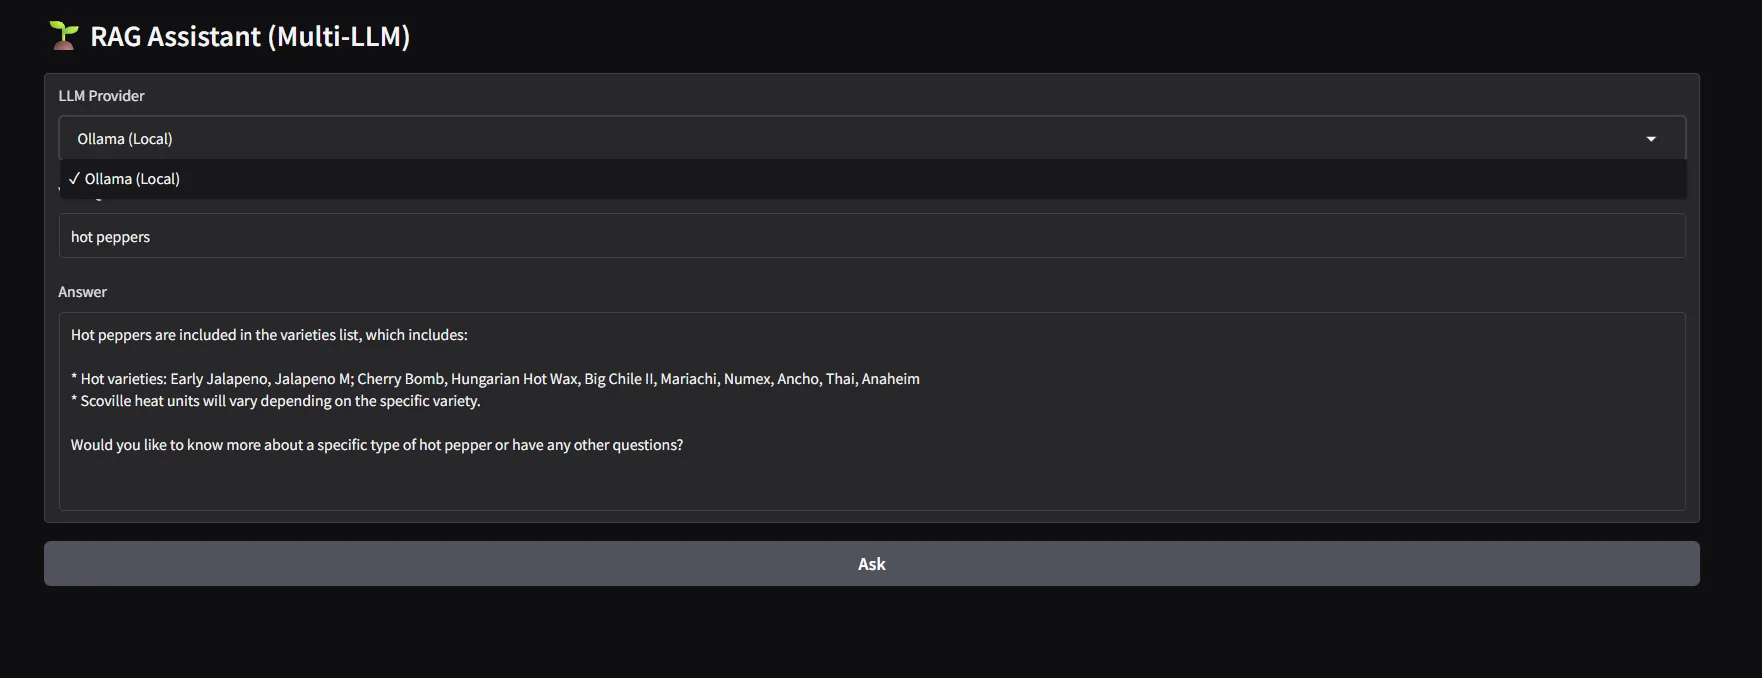Click the seedling logo icon

tap(64, 36)
